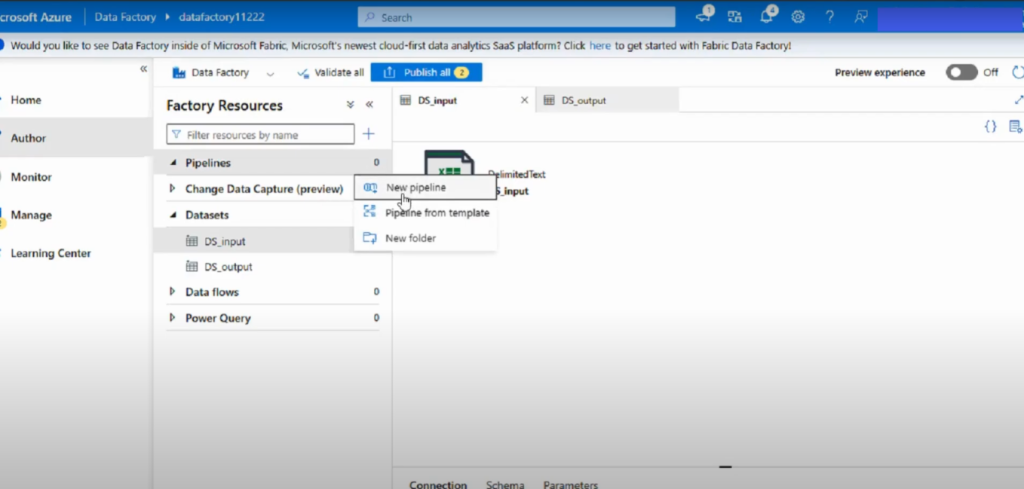Click the plus icon to add resource
Viewport: 1024px width, 489px height.
point(368,134)
